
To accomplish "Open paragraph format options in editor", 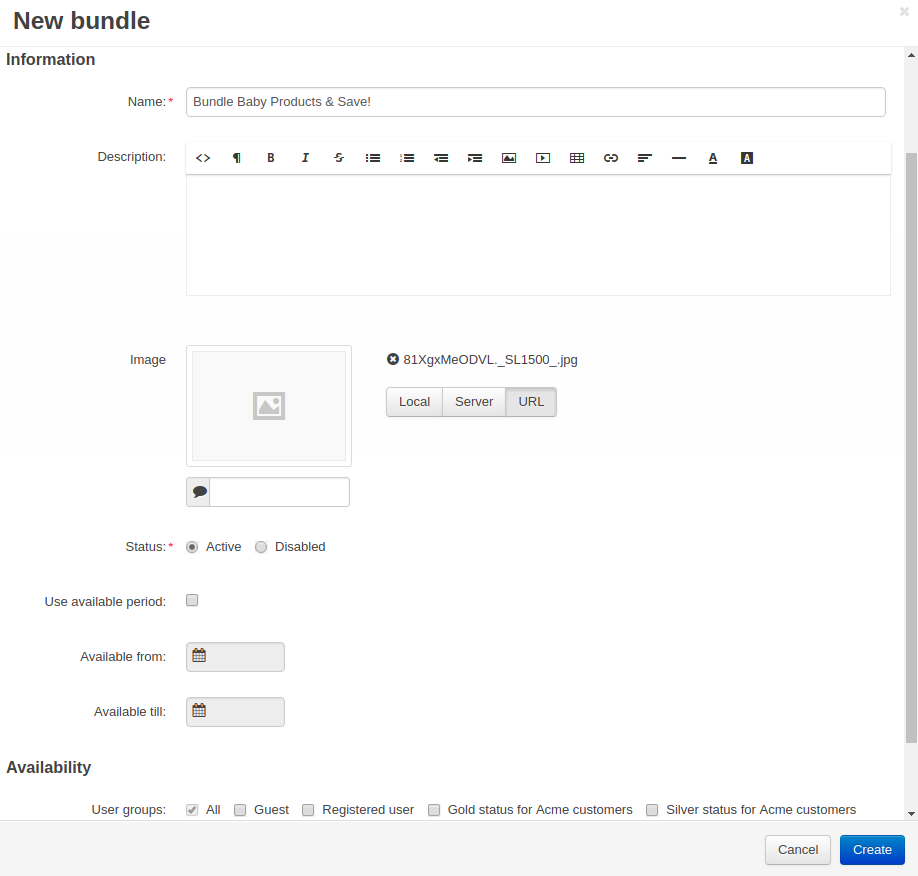I will point(237,158).
